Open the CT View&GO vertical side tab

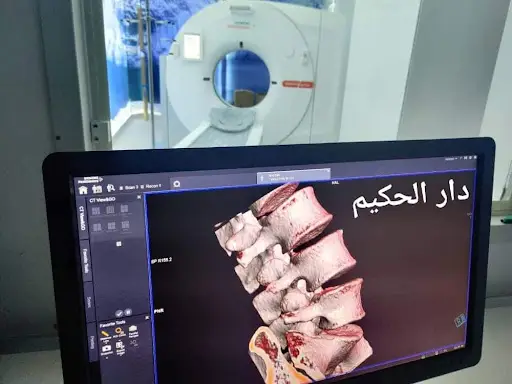82,218
